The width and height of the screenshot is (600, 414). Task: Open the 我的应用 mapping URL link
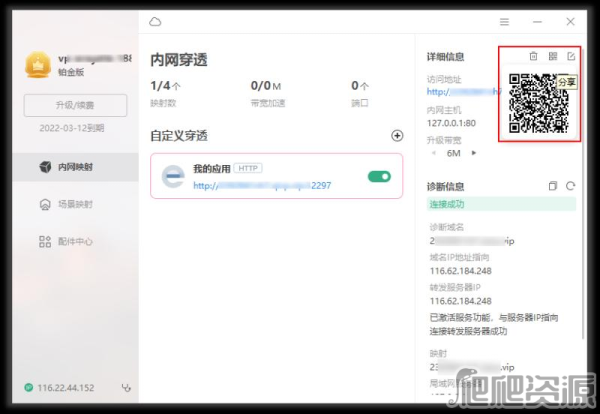262,186
